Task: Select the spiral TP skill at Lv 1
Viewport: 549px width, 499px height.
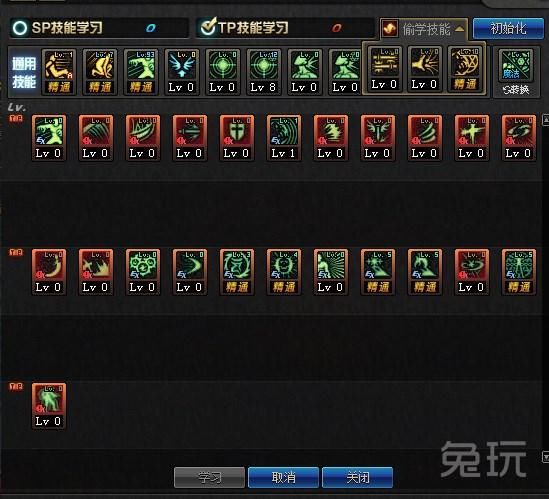Action: (x=284, y=138)
